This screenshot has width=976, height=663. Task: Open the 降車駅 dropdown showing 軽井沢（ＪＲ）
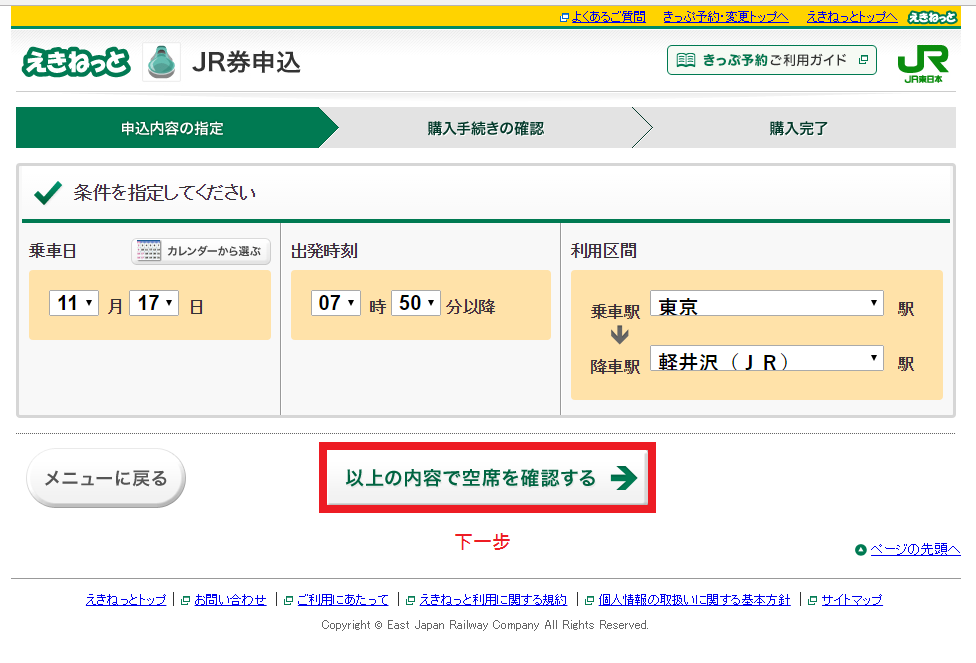pyautogui.click(x=767, y=358)
